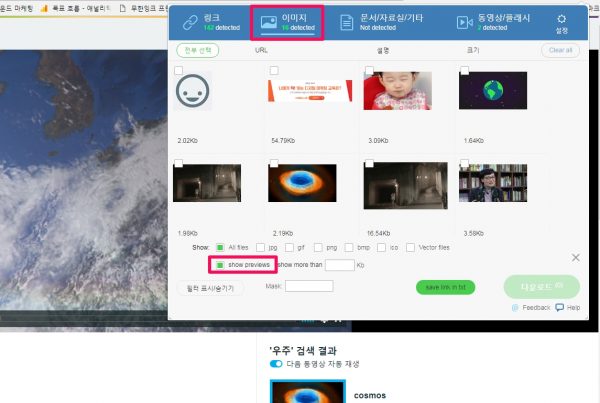Select the sleeping baby thumbnail
The image size is (600, 403).
click(x=398, y=91)
